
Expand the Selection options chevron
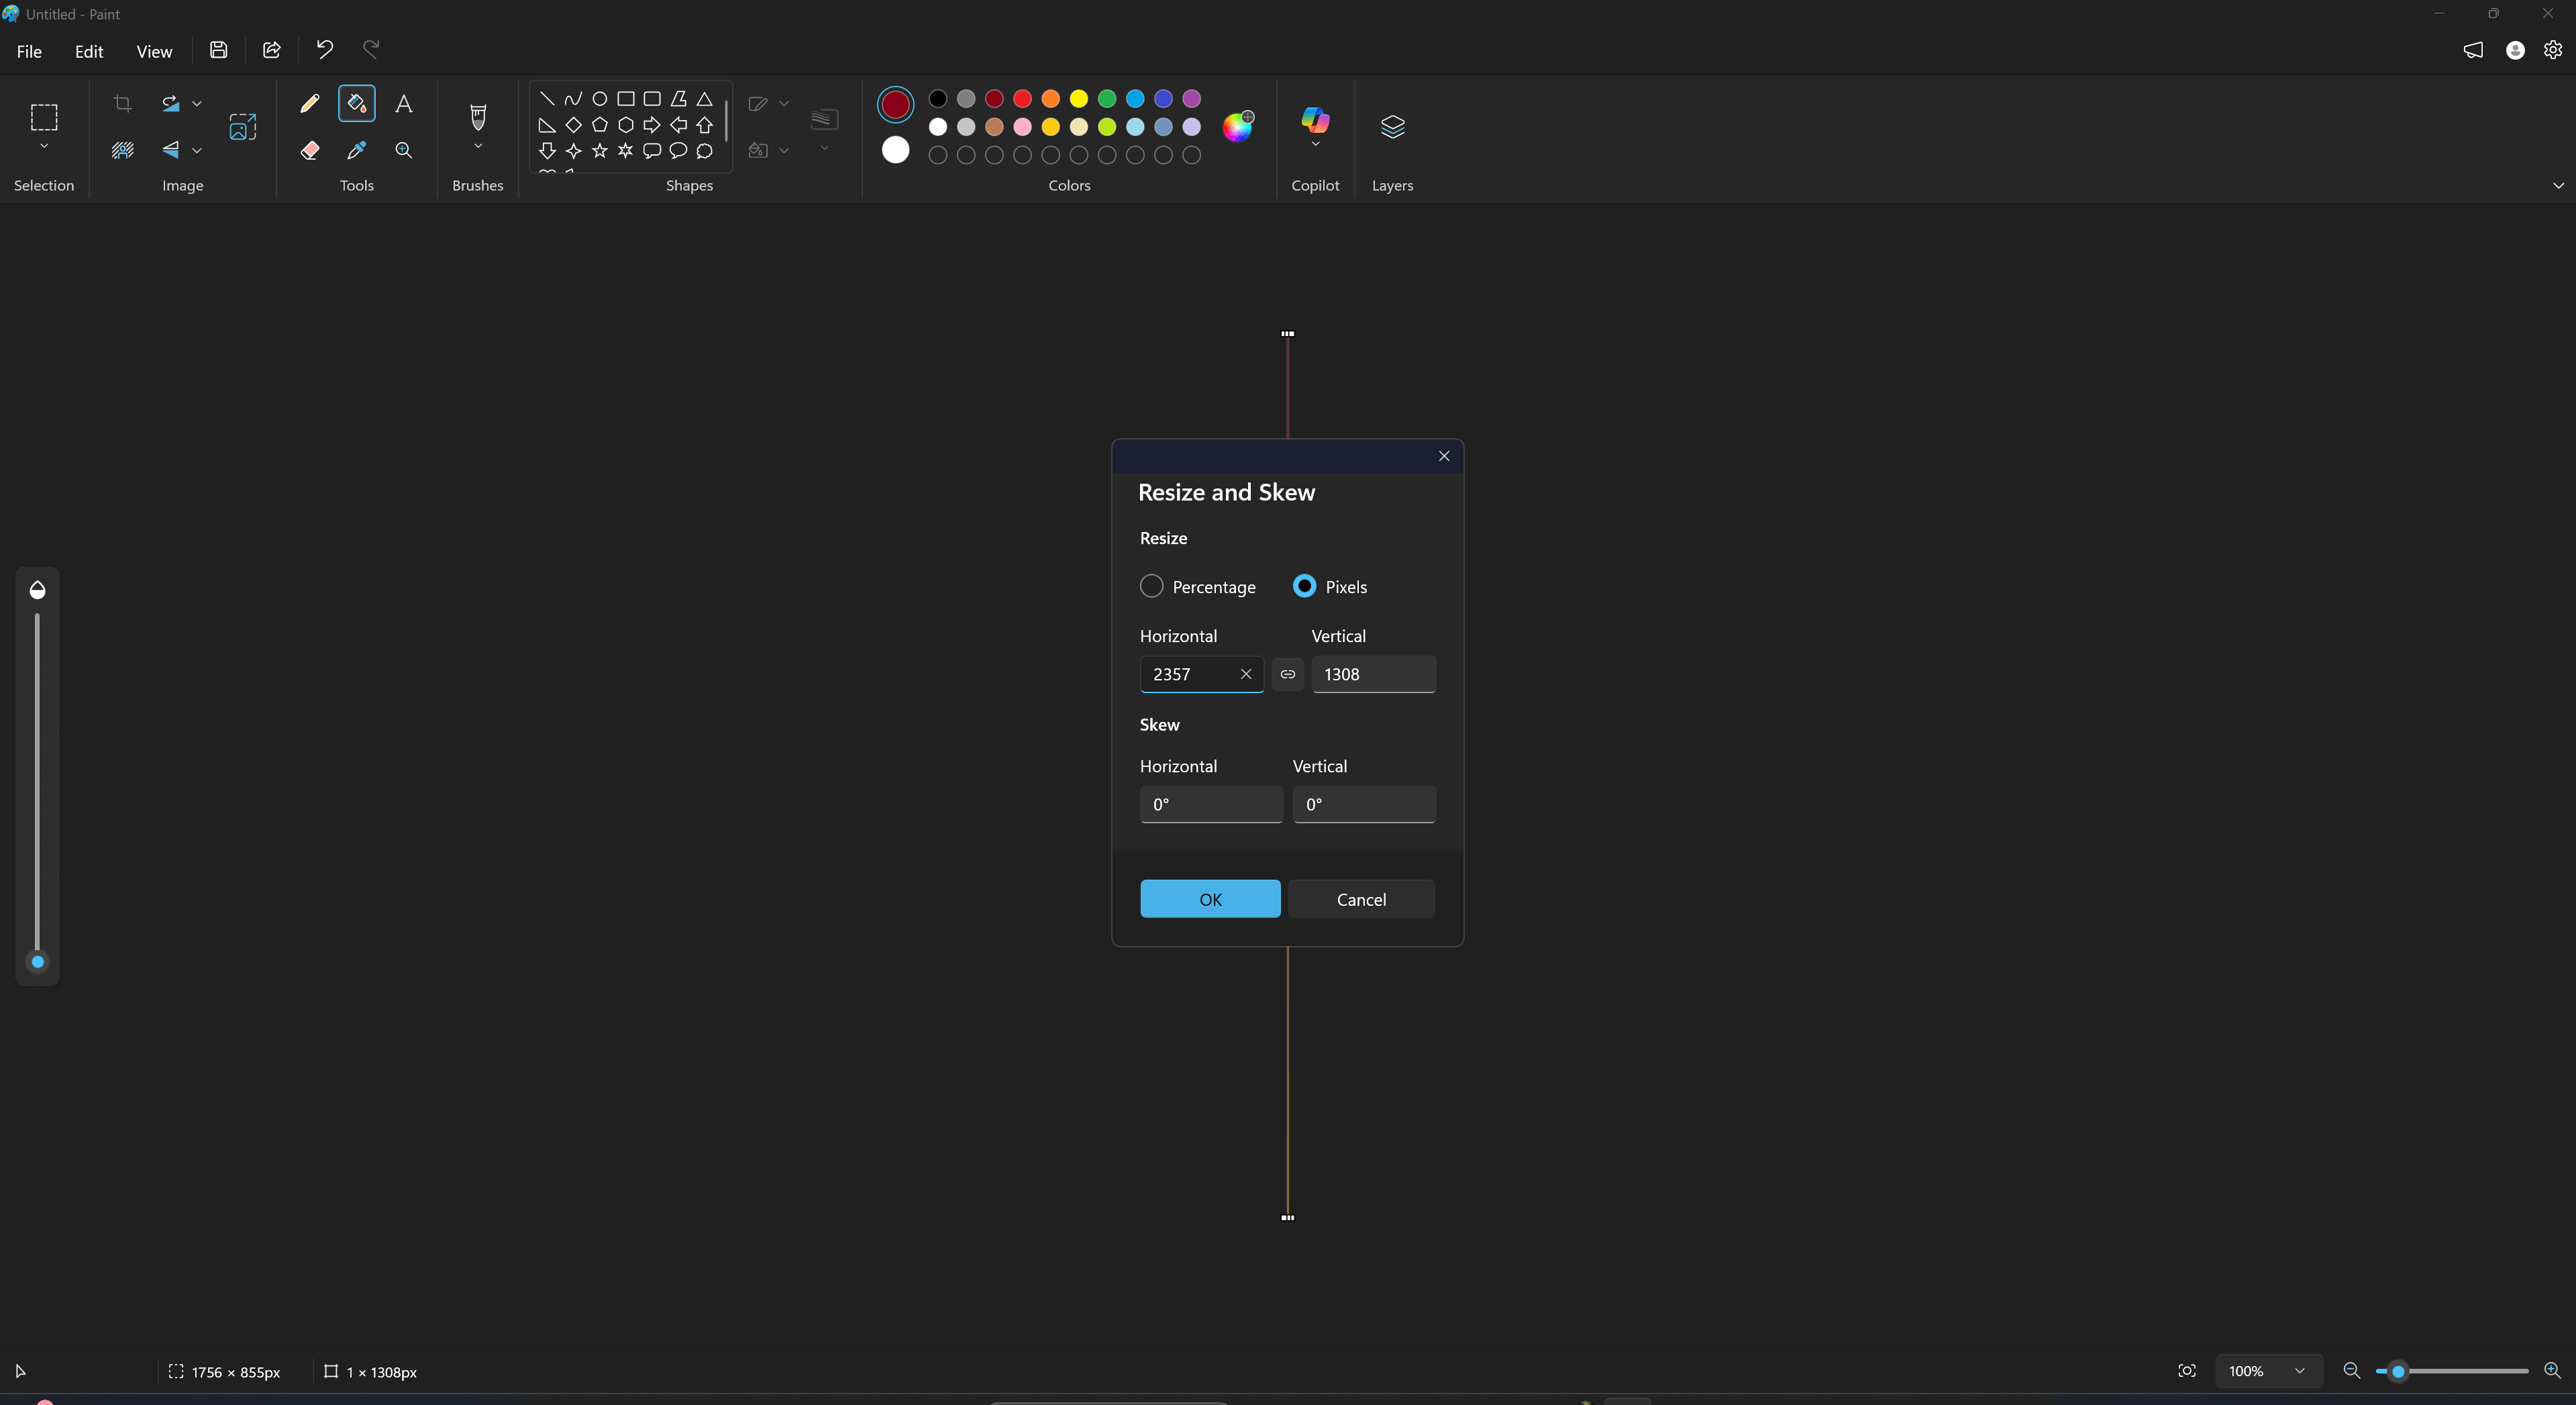coord(44,147)
